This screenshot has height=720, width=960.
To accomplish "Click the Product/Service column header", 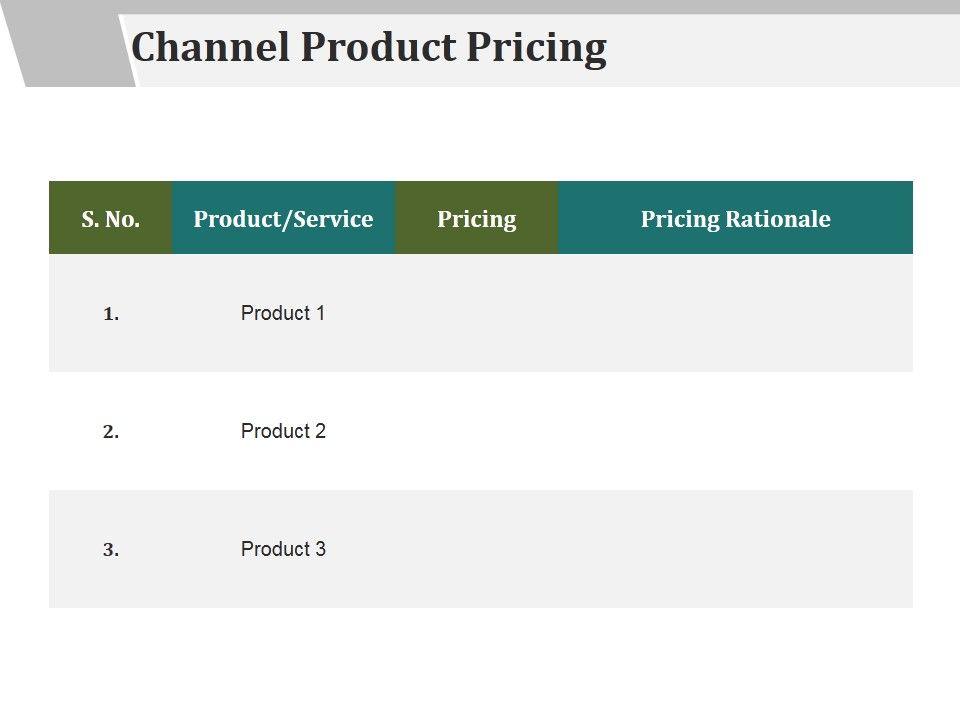I will [283, 219].
